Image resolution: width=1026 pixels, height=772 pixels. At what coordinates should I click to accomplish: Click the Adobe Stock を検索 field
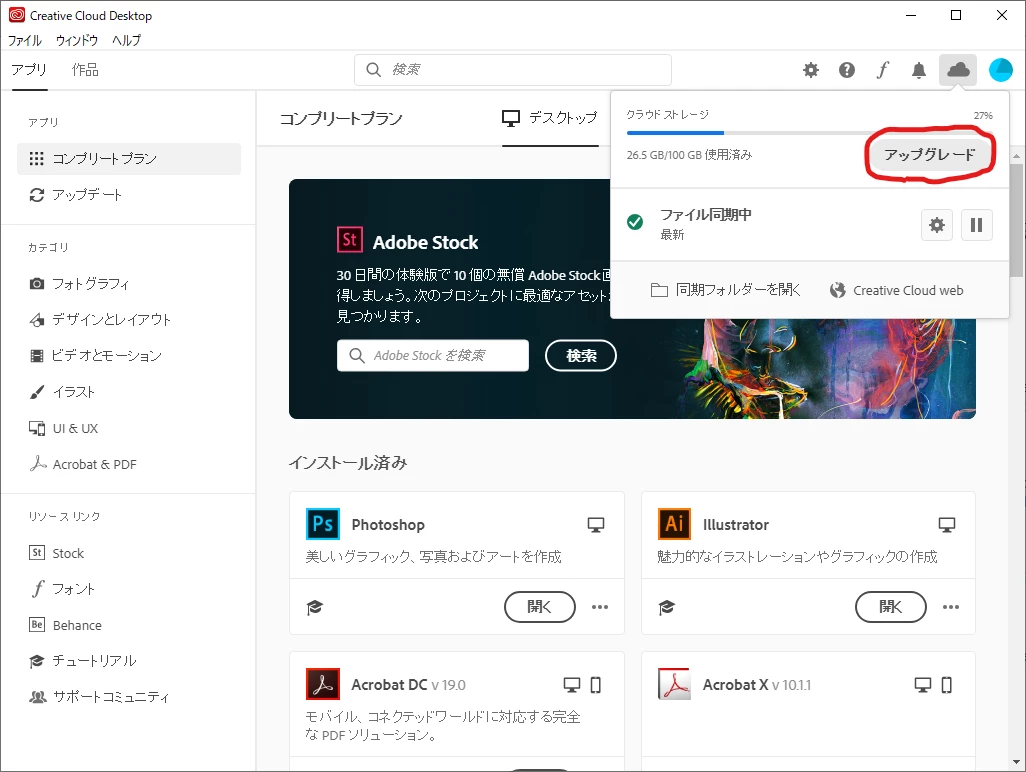(x=433, y=355)
